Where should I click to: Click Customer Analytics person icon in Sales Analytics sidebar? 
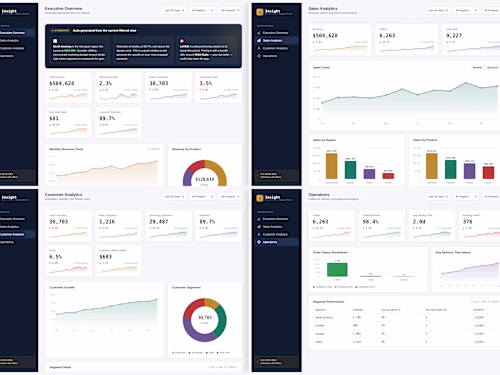[259, 48]
